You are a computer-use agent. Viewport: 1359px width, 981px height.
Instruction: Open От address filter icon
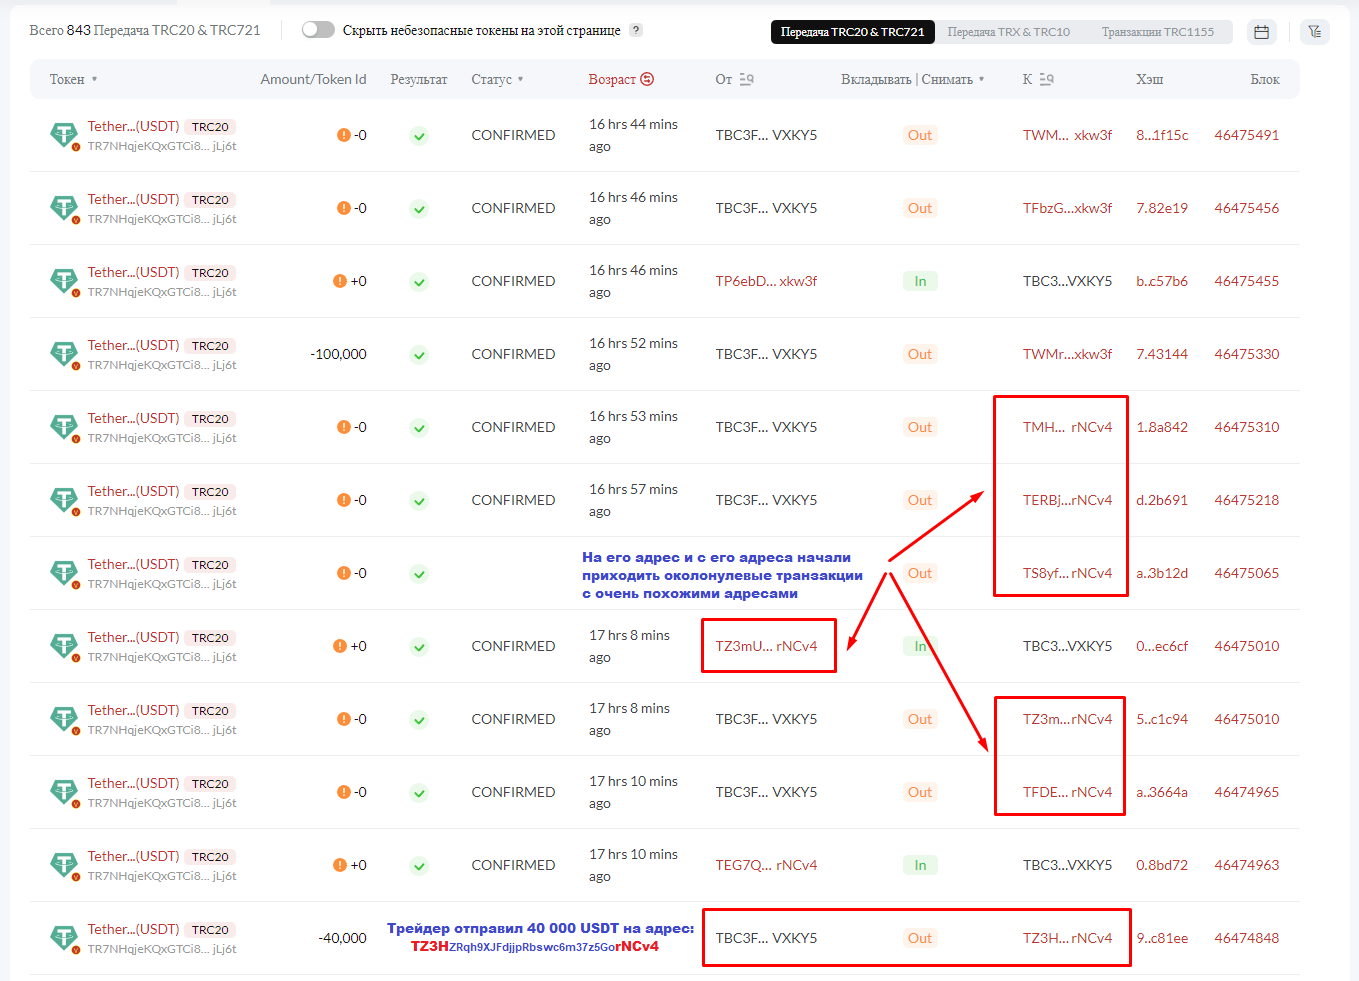(746, 79)
